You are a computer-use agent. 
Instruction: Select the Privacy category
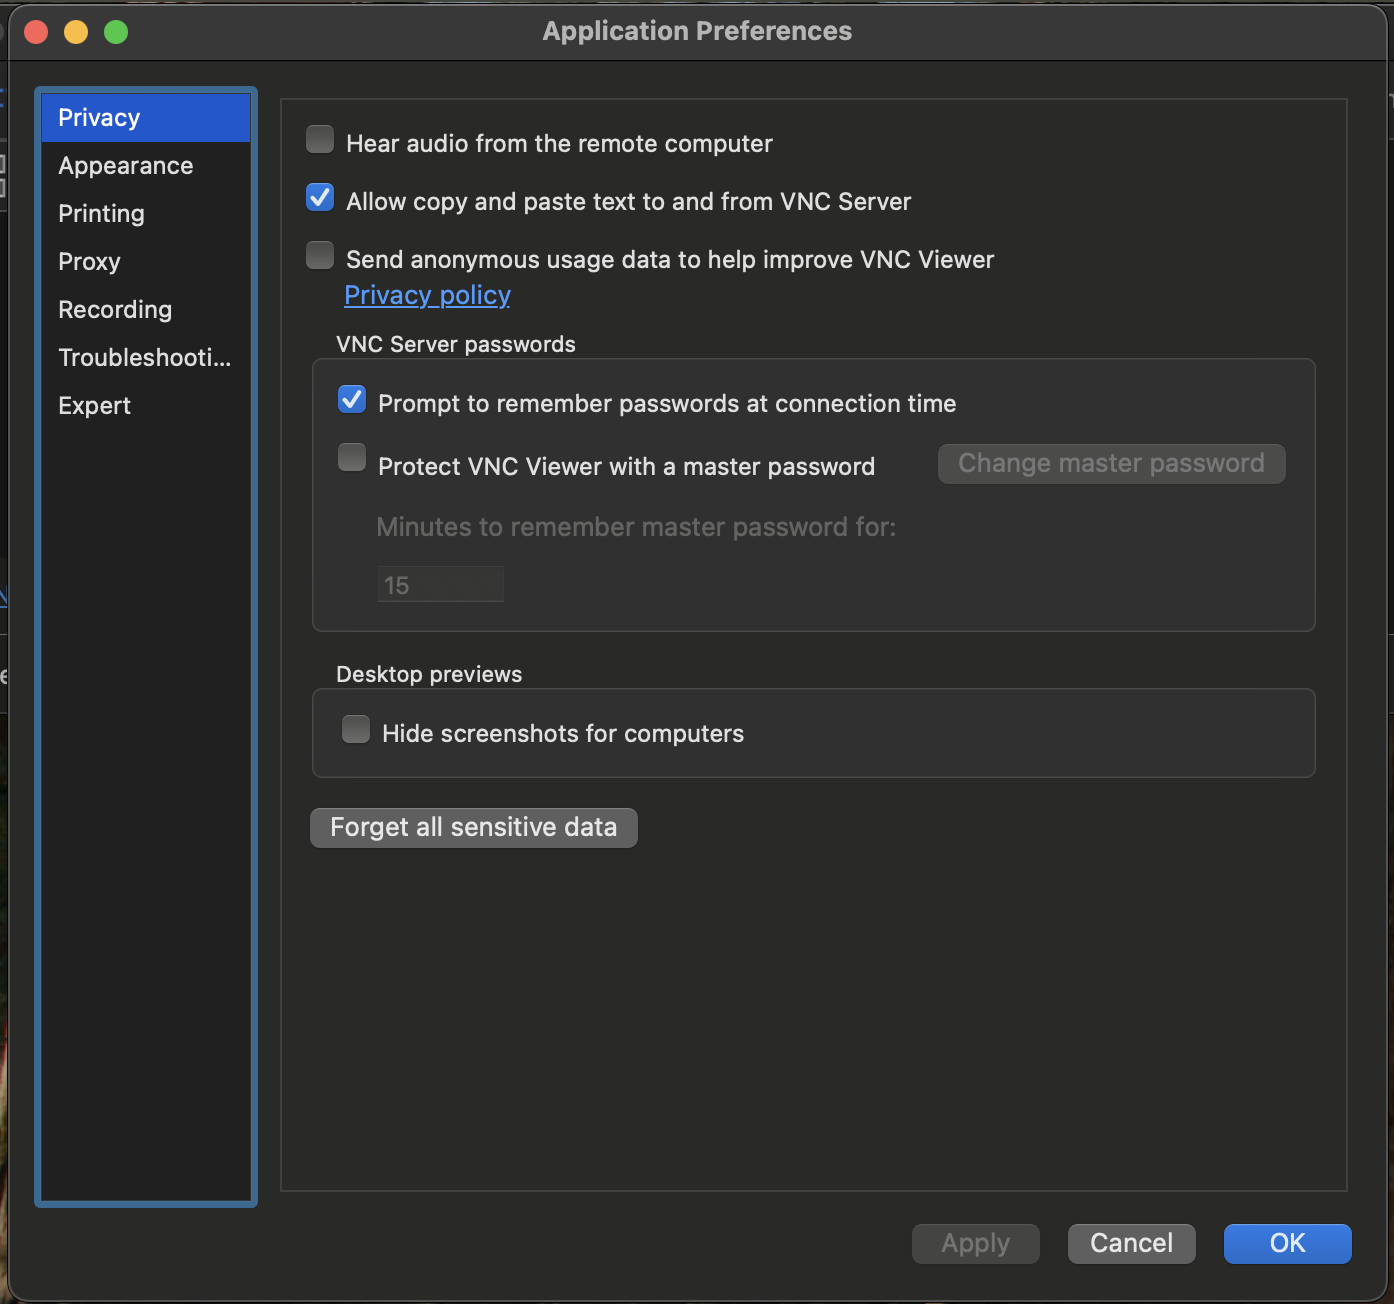146,118
